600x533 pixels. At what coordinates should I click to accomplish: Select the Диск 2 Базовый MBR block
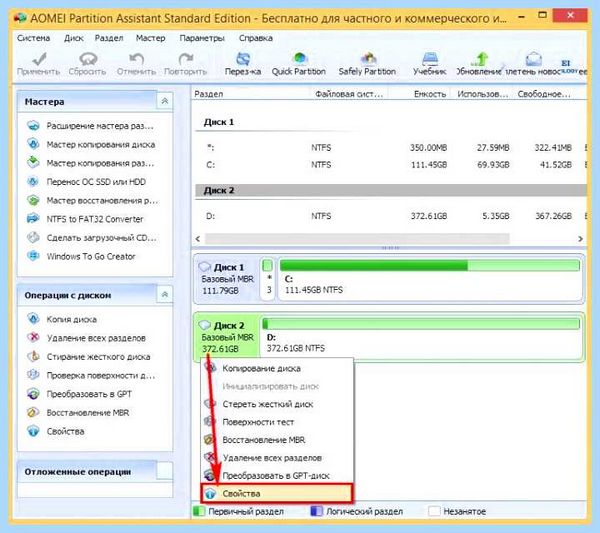tap(227, 337)
